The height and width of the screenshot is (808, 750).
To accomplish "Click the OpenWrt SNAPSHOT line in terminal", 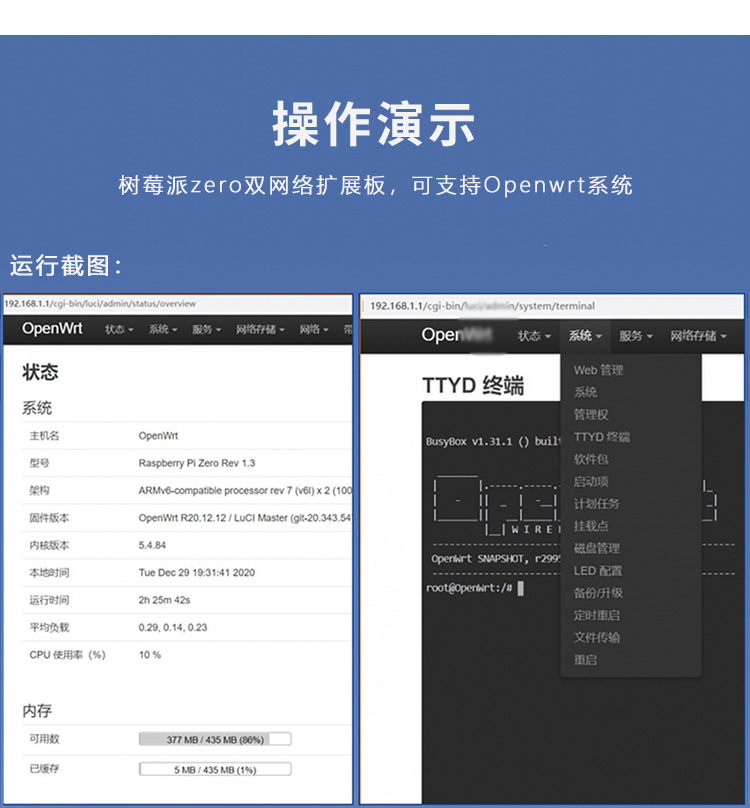I will [x=495, y=559].
